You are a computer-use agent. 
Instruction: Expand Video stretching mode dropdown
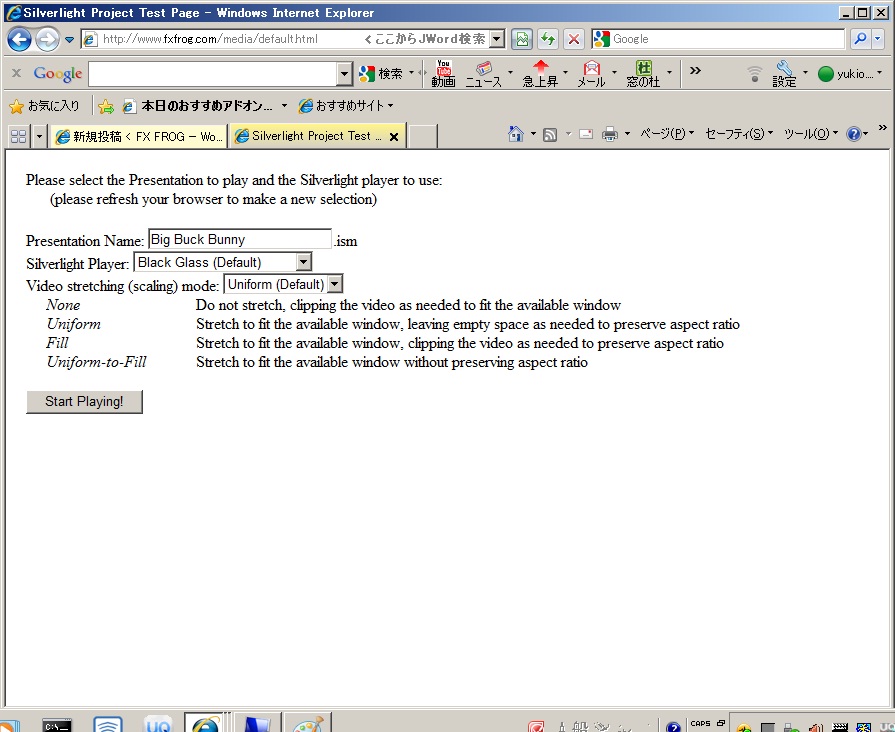click(335, 284)
